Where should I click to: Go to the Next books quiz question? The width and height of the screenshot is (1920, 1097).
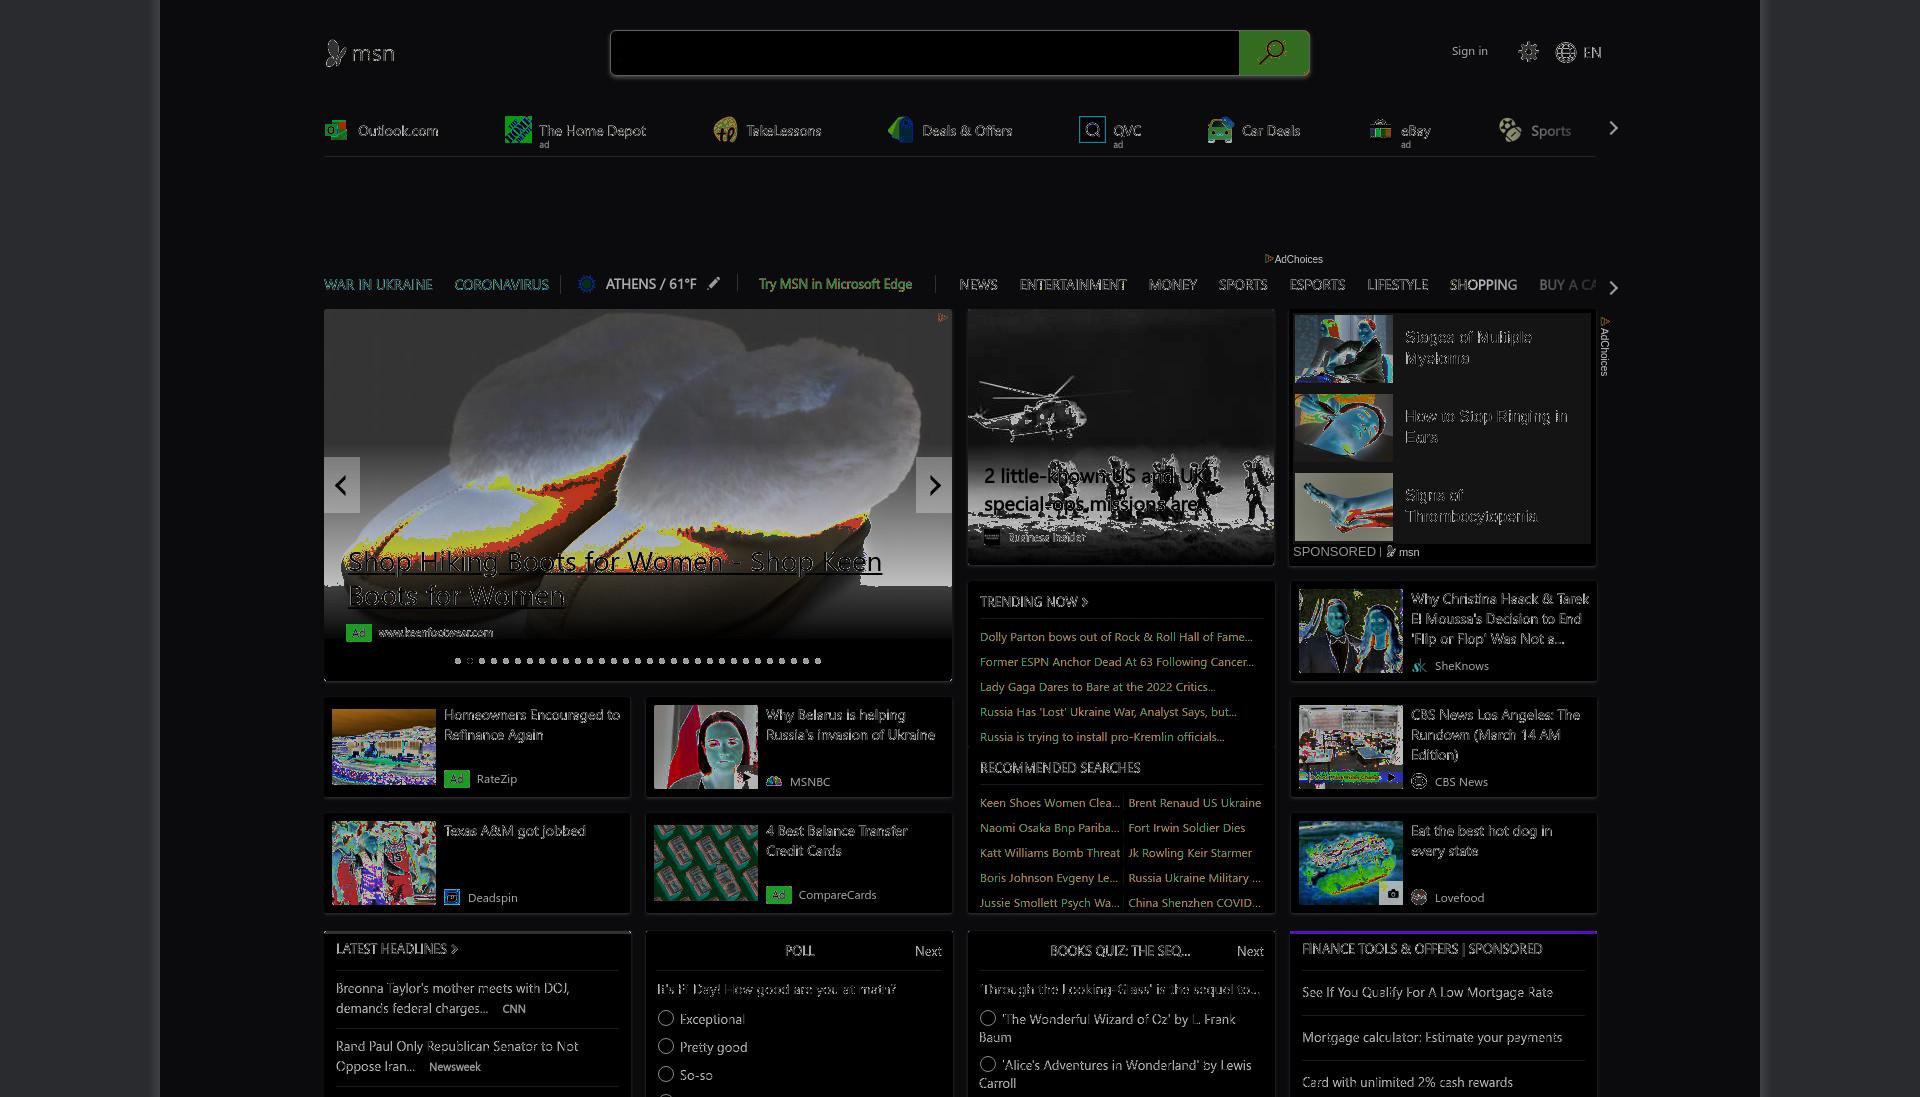(1250, 951)
